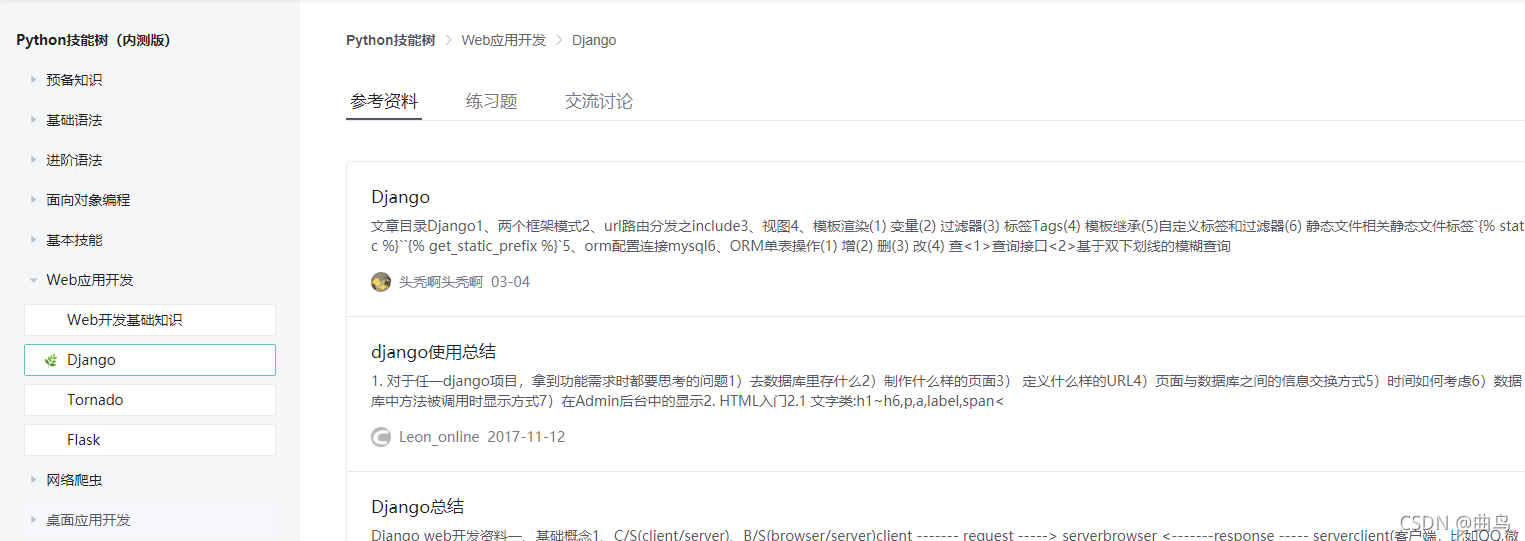Viewport: 1525px width, 541px height.
Task: Open Leon_online author avatar icon
Action: 381,437
